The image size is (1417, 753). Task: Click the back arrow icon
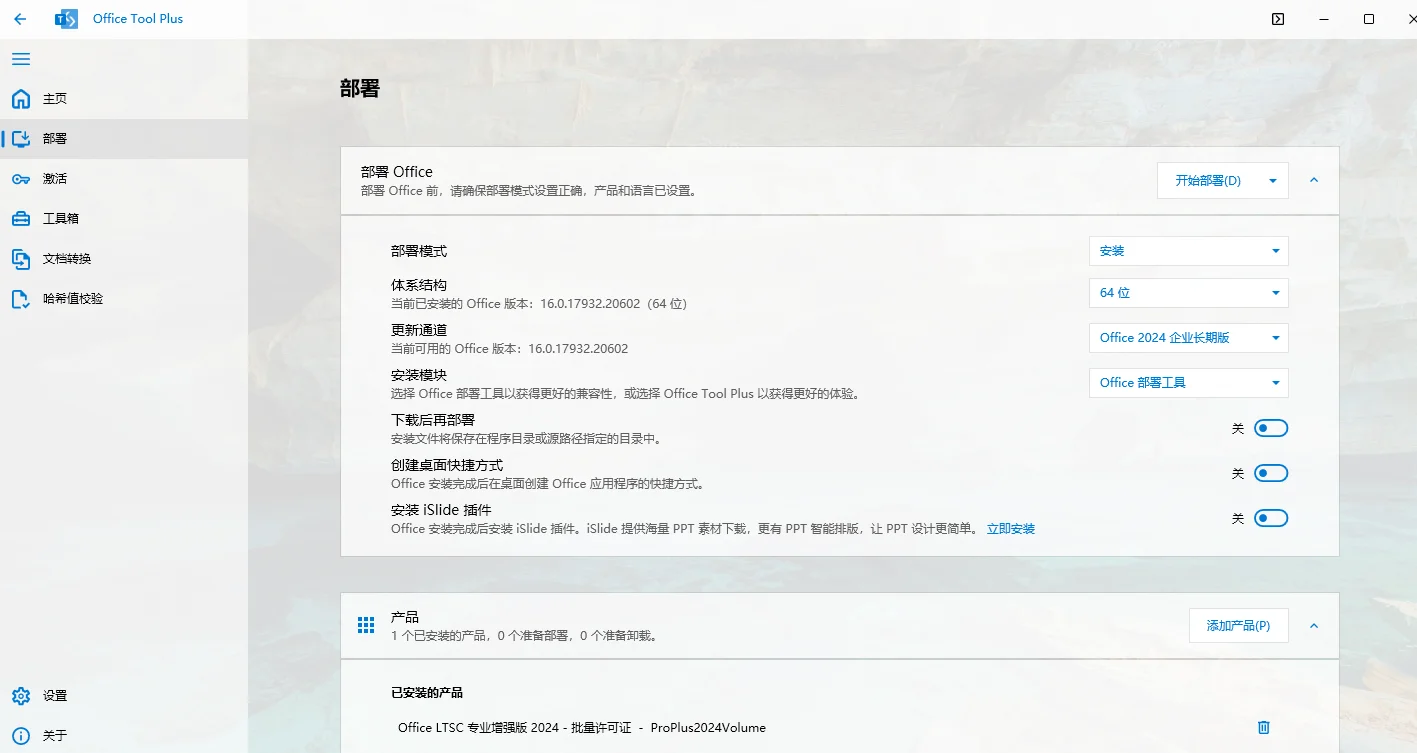pyautogui.click(x=20, y=19)
